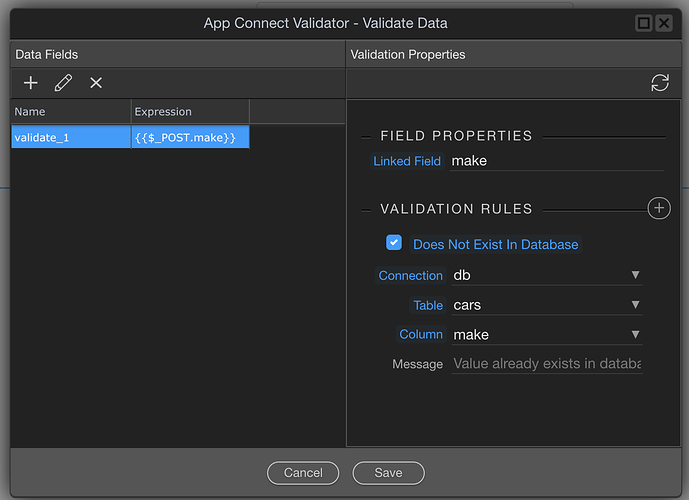Screen dimensions: 689x500
Task: Click the Message label text
Action: click(417, 364)
